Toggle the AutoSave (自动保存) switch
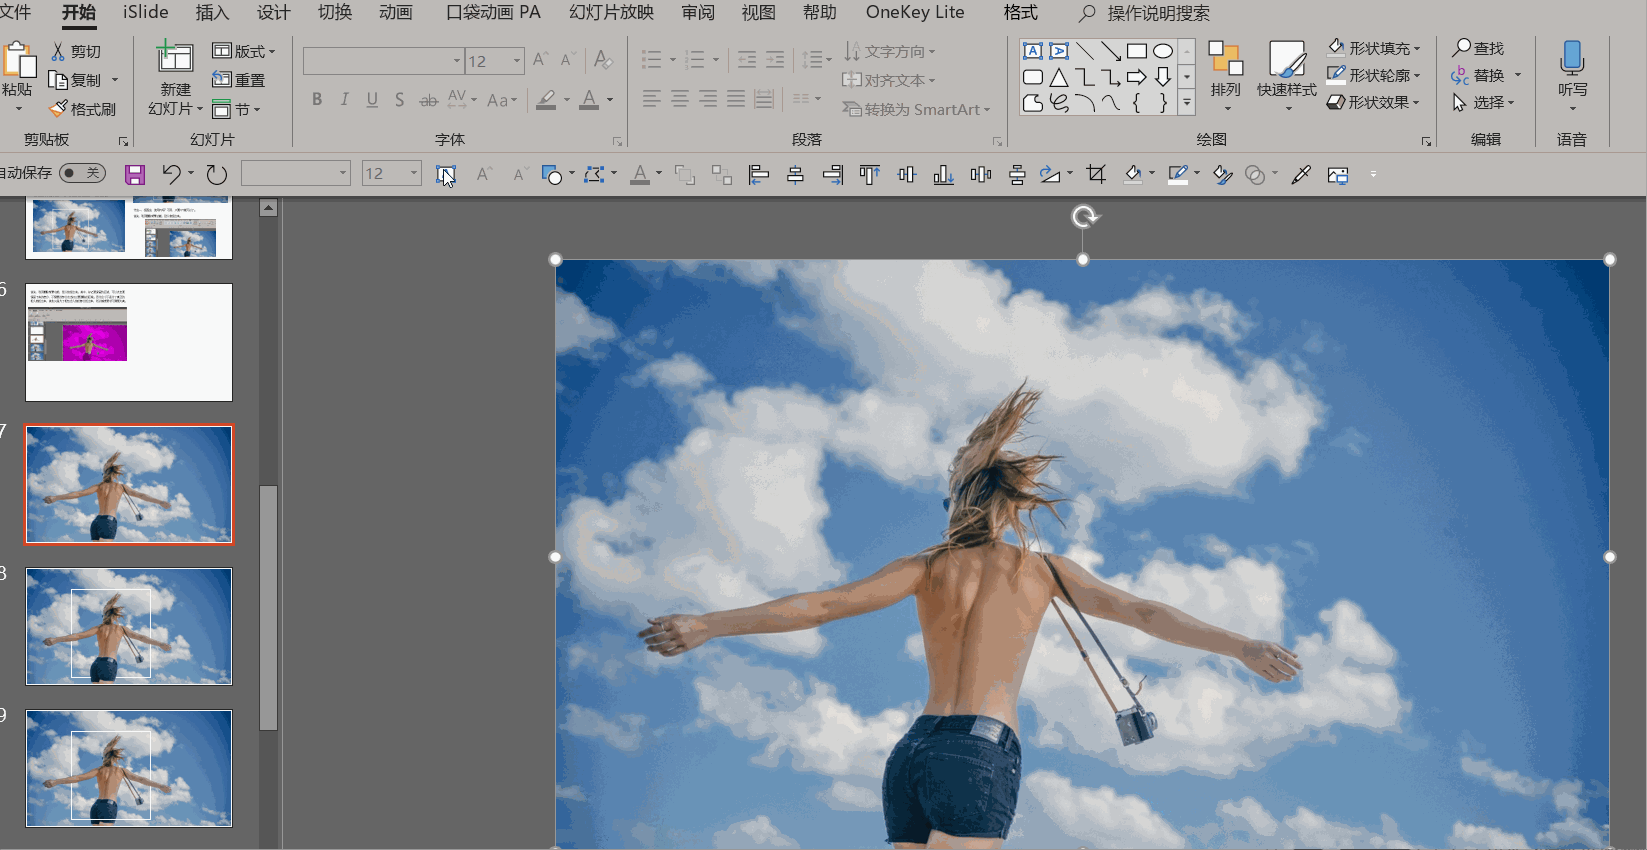The width and height of the screenshot is (1647, 850). click(82, 173)
